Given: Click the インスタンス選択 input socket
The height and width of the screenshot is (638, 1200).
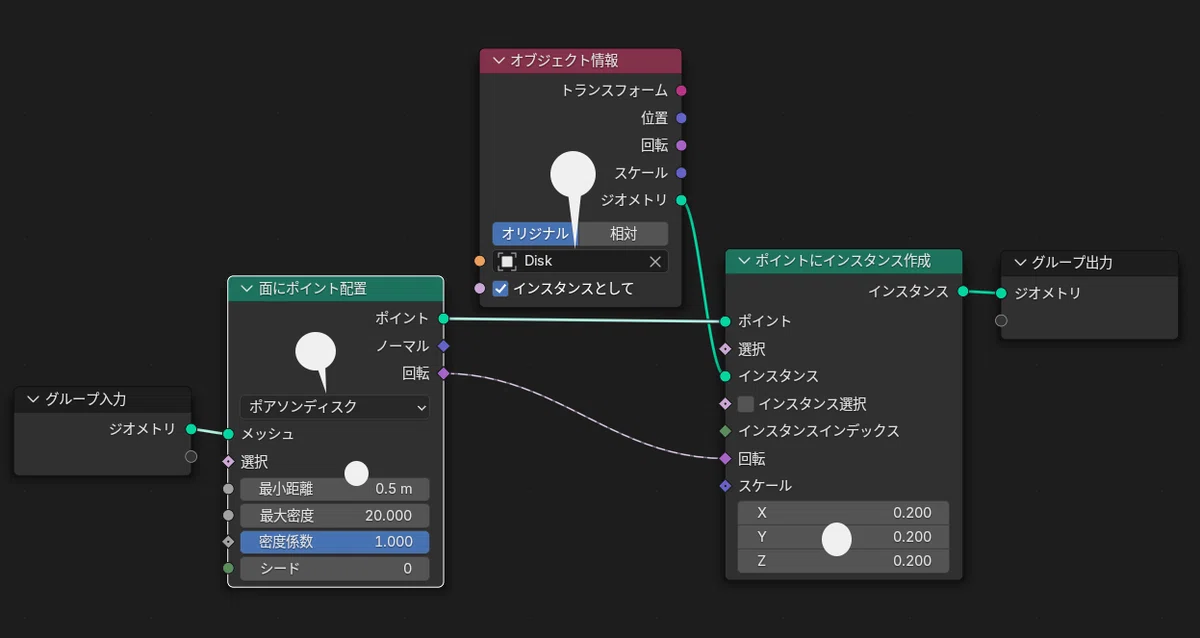Looking at the screenshot, I should [x=726, y=404].
